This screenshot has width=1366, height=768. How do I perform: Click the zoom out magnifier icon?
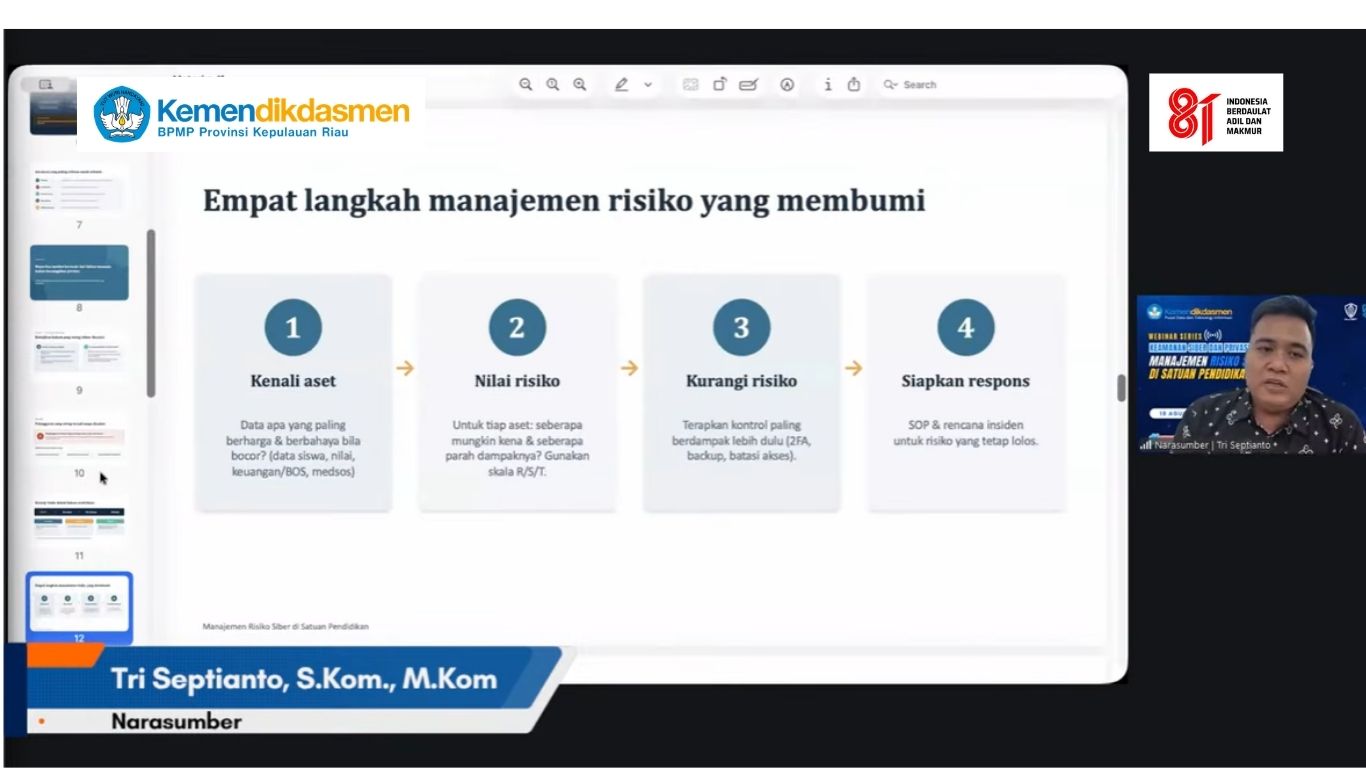526,85
